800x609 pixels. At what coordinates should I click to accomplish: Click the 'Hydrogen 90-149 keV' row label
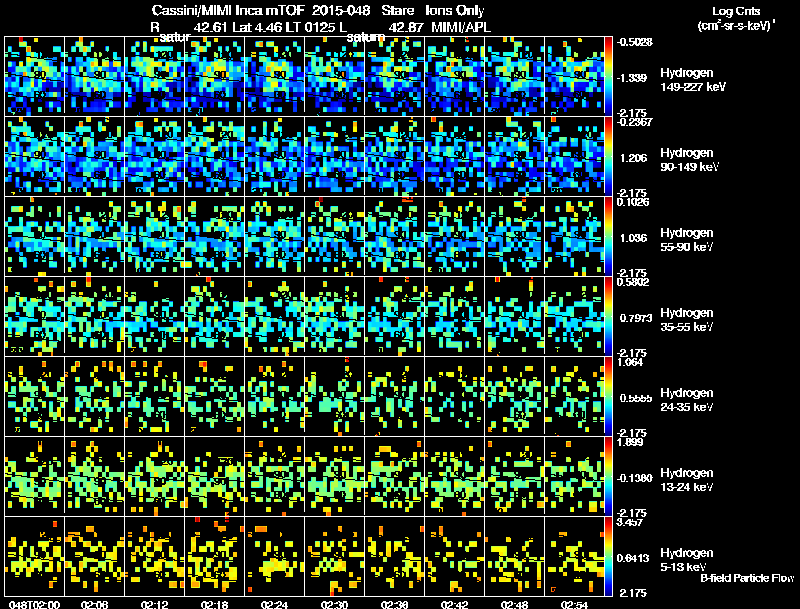click(689, 160)
